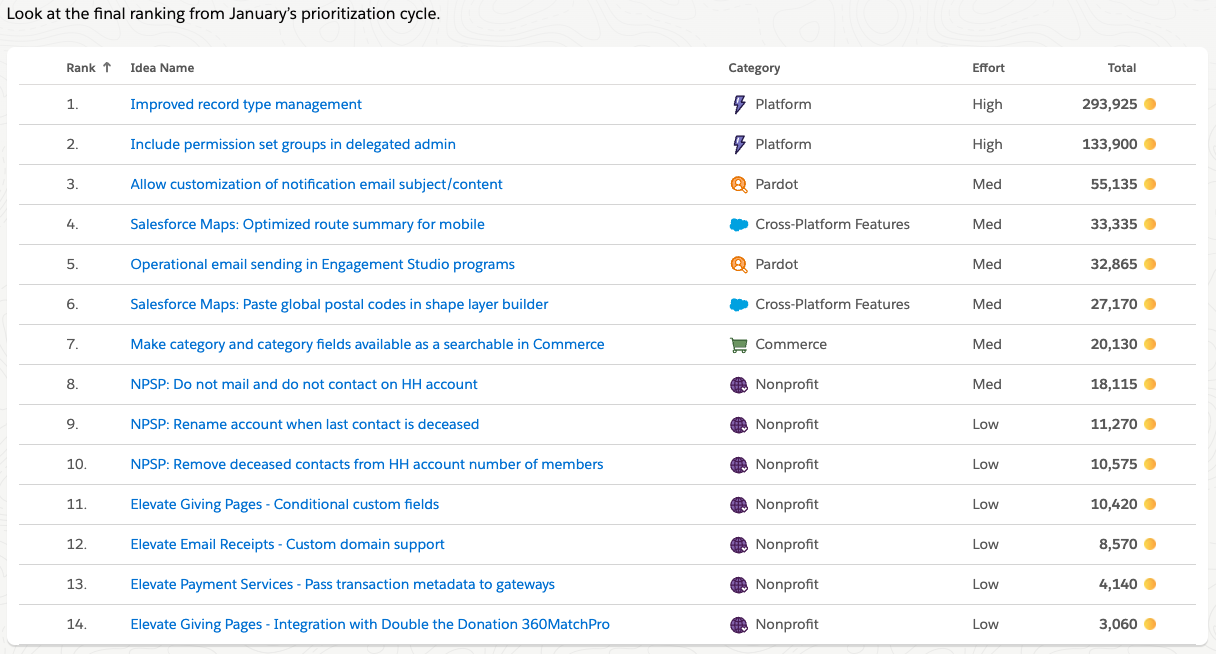The image size is (1216, 654).
Task: Open NPSP: Do not mail and do not contact
Action: click(304, 384)
